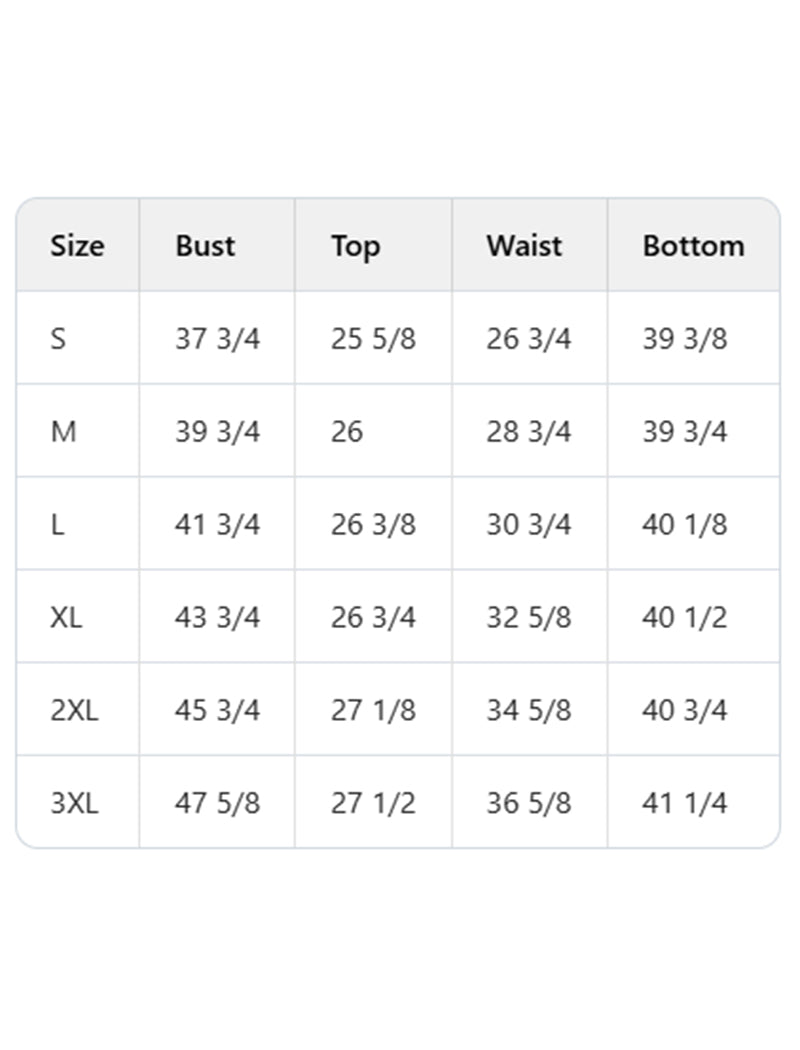Click the 2XL size row label
The height and width of the screenshot is (1050, 800).
(x=74, y=711)
